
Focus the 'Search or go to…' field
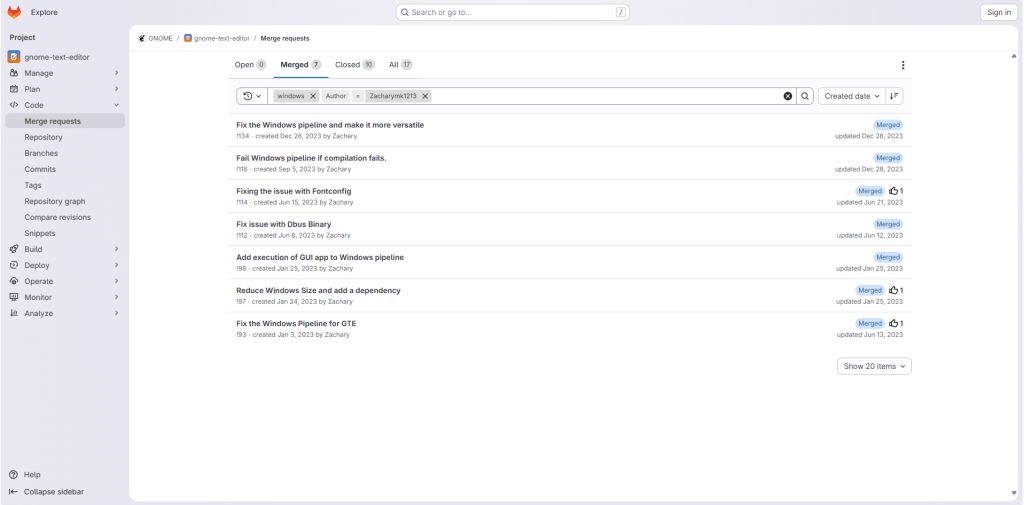point(513,12)
